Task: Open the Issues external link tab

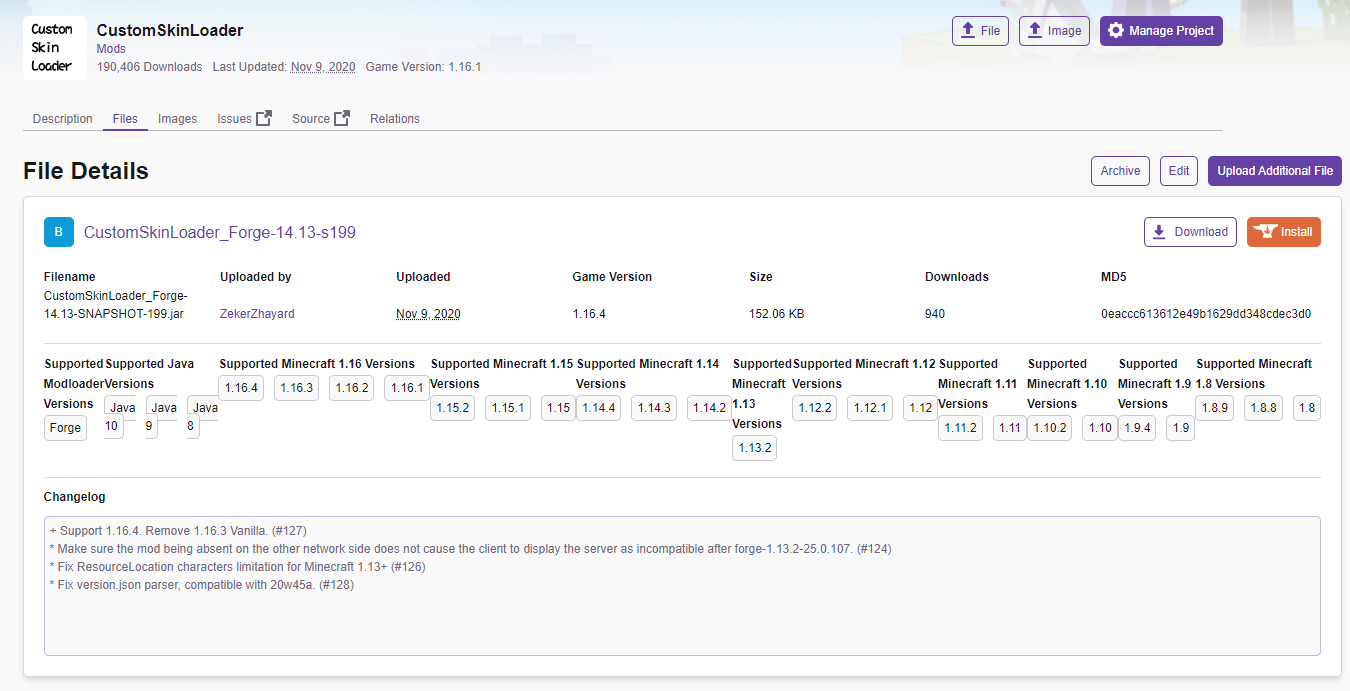Action: 244,118
